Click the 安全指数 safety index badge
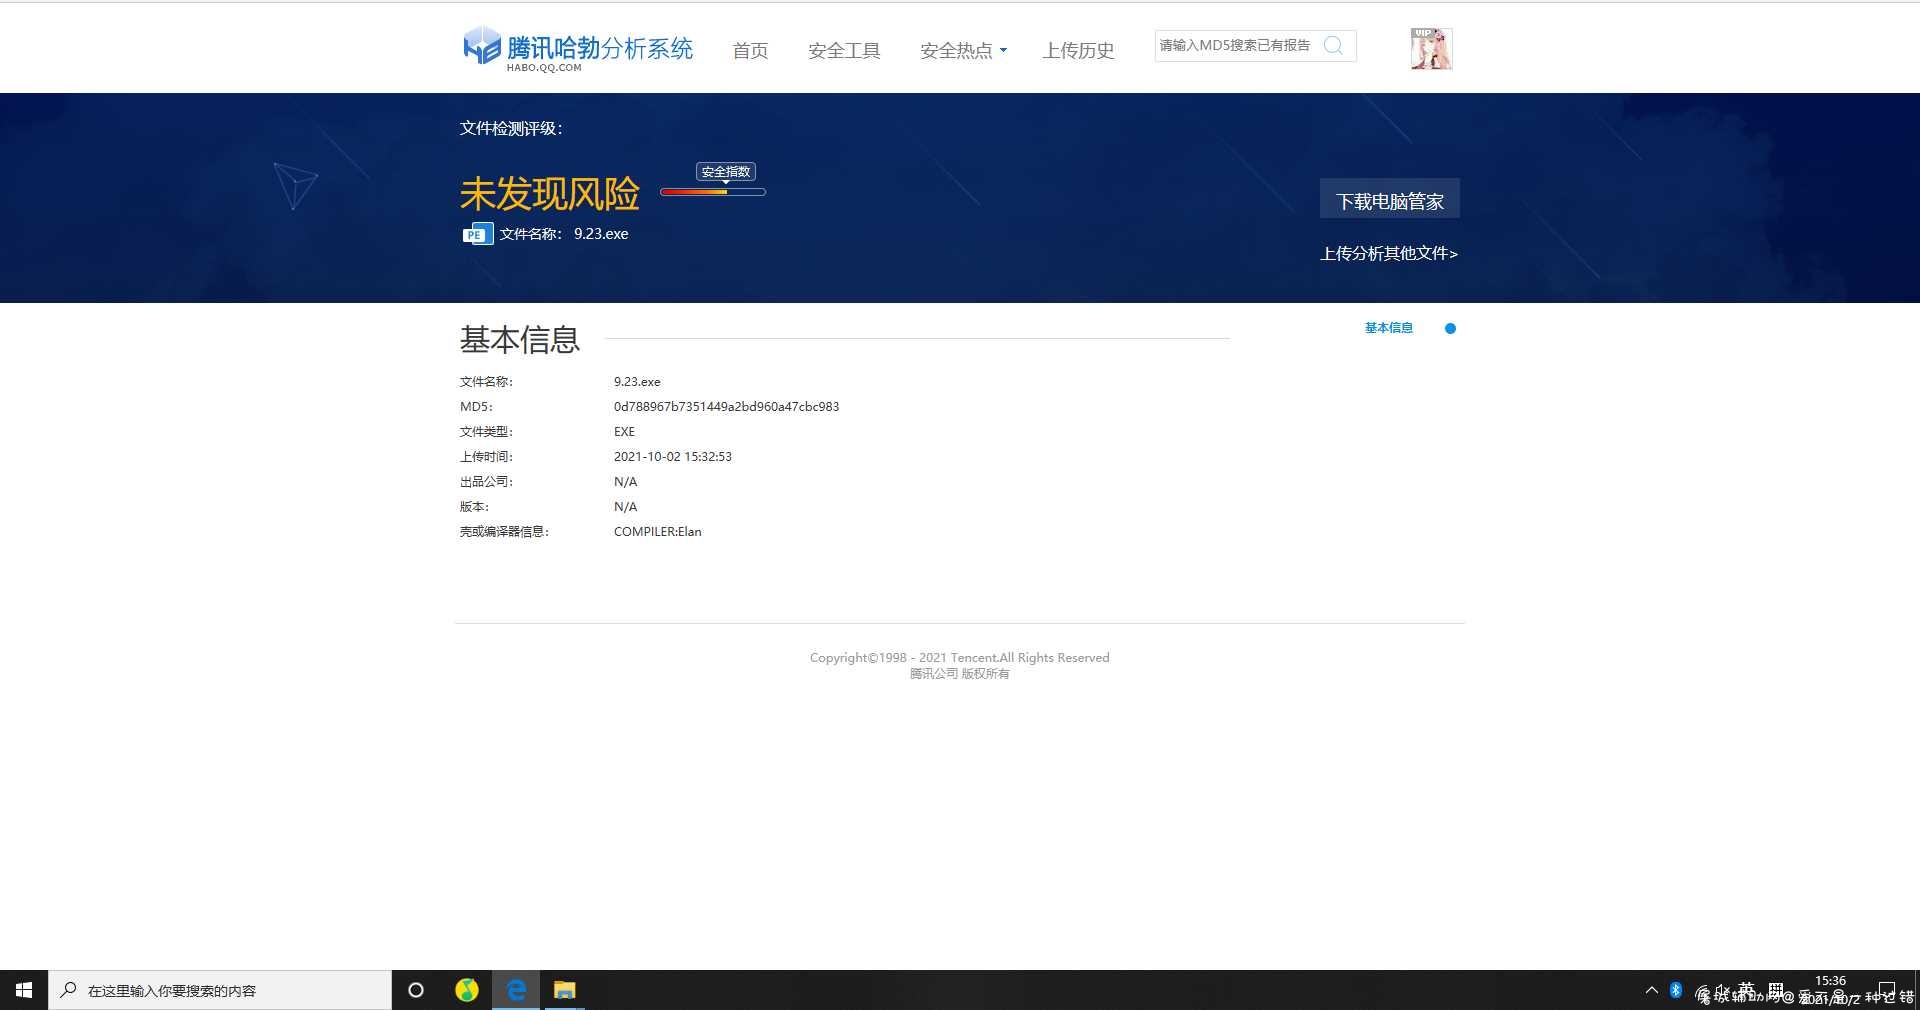 click(726, 172)
